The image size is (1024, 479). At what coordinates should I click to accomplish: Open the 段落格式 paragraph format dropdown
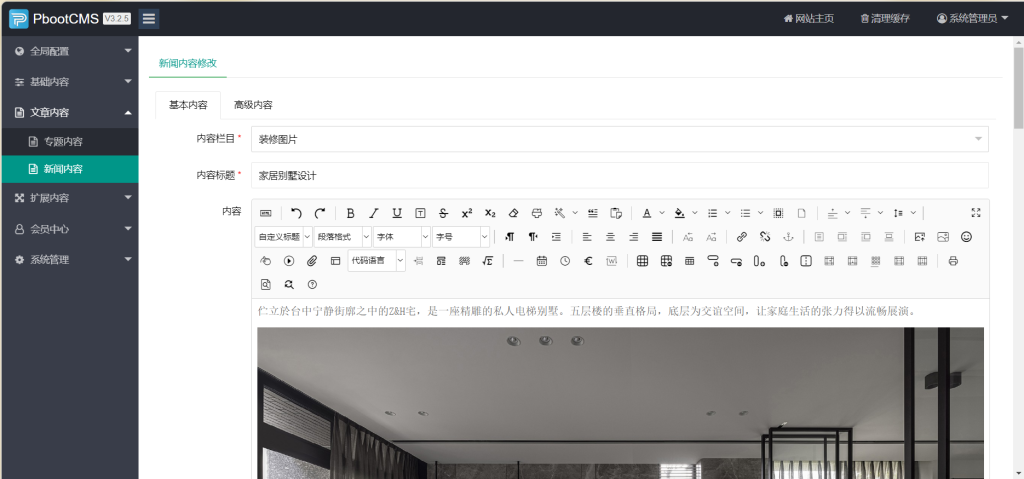point(343,237)
